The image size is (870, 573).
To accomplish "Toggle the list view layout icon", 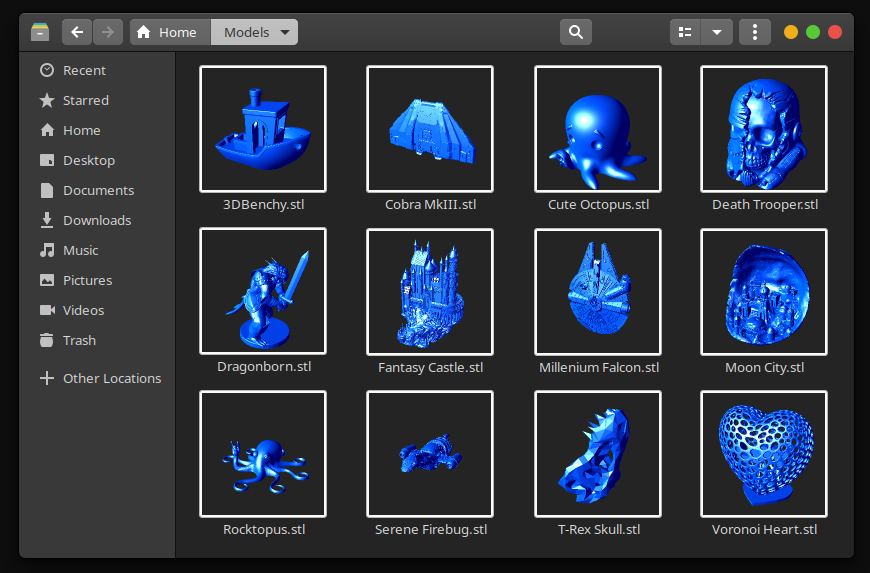I will tap(685, 32).
